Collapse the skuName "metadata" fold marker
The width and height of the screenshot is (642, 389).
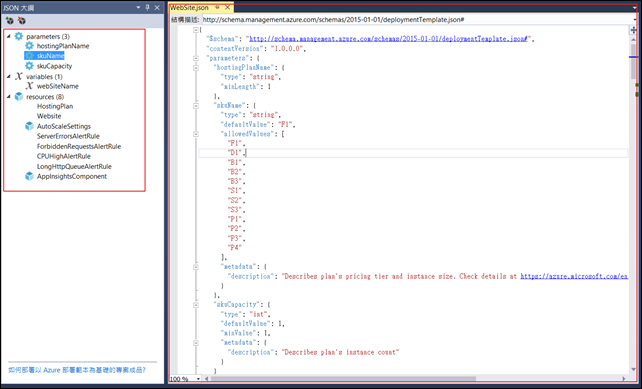[196, 267]
